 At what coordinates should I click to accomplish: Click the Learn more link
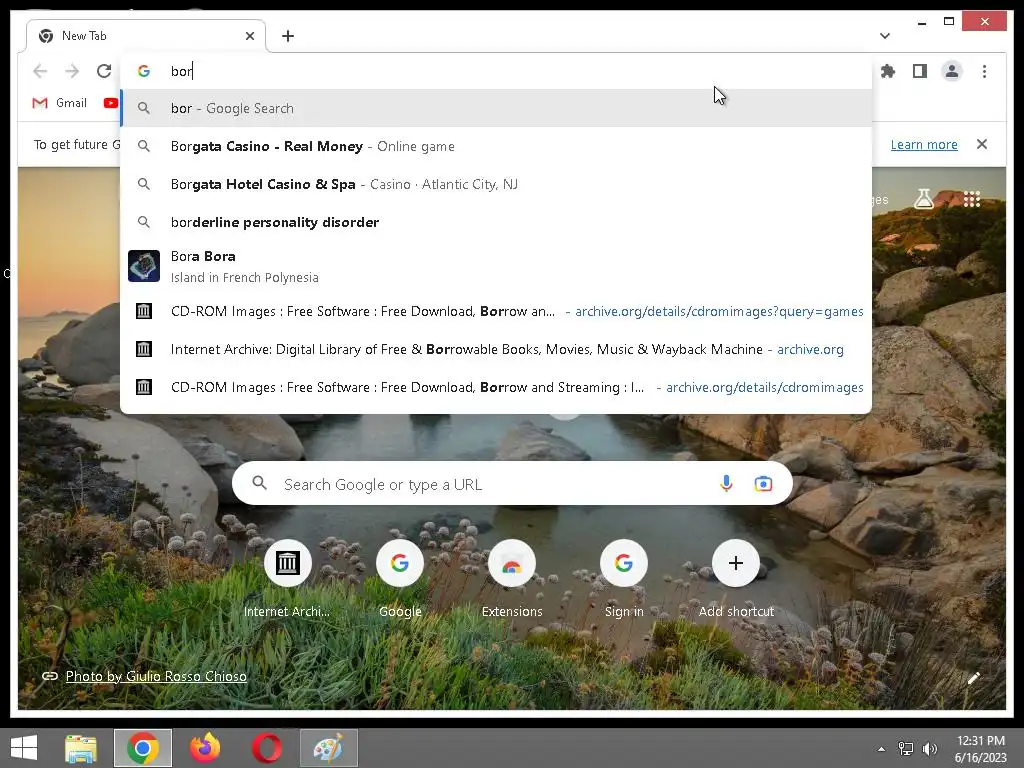coord(923,144)
